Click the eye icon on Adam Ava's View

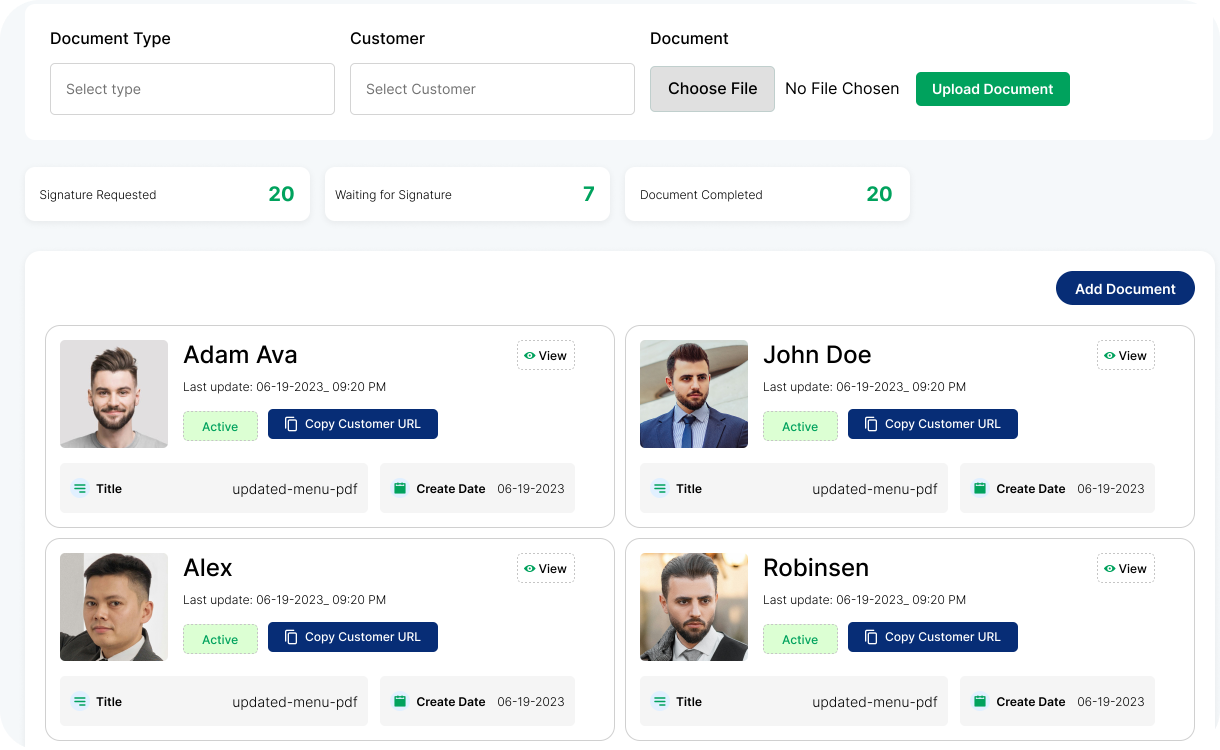[530, 356]
